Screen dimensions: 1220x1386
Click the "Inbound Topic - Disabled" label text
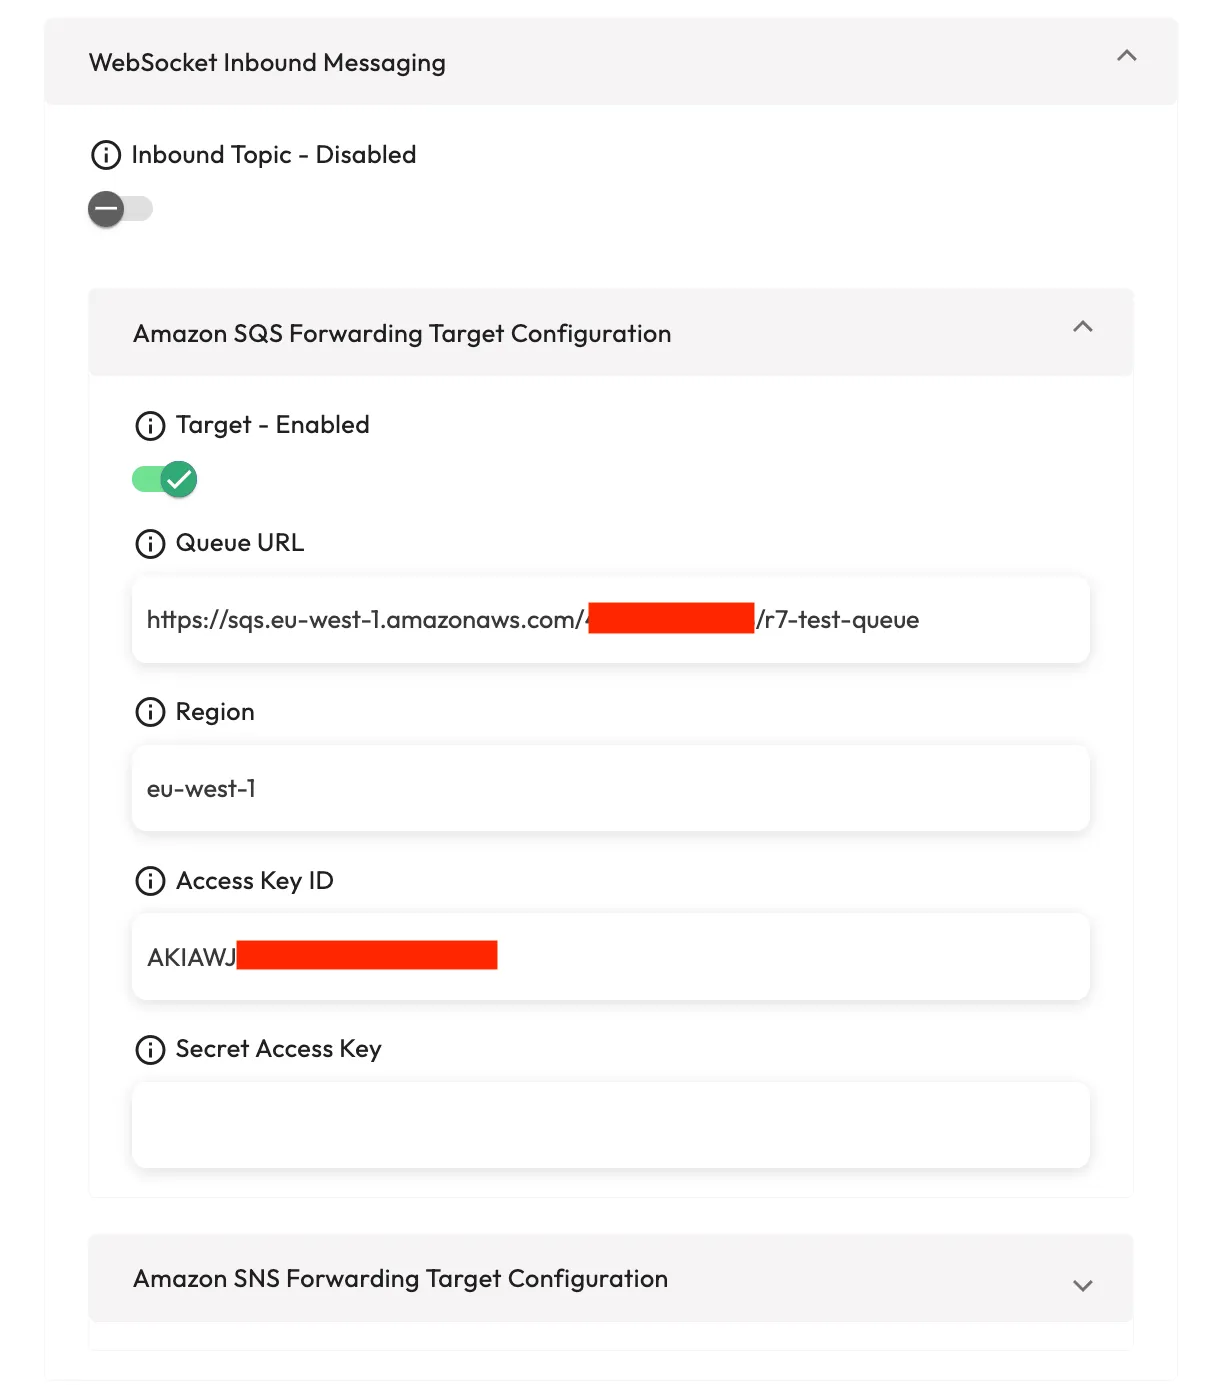[x=273, y=155]
